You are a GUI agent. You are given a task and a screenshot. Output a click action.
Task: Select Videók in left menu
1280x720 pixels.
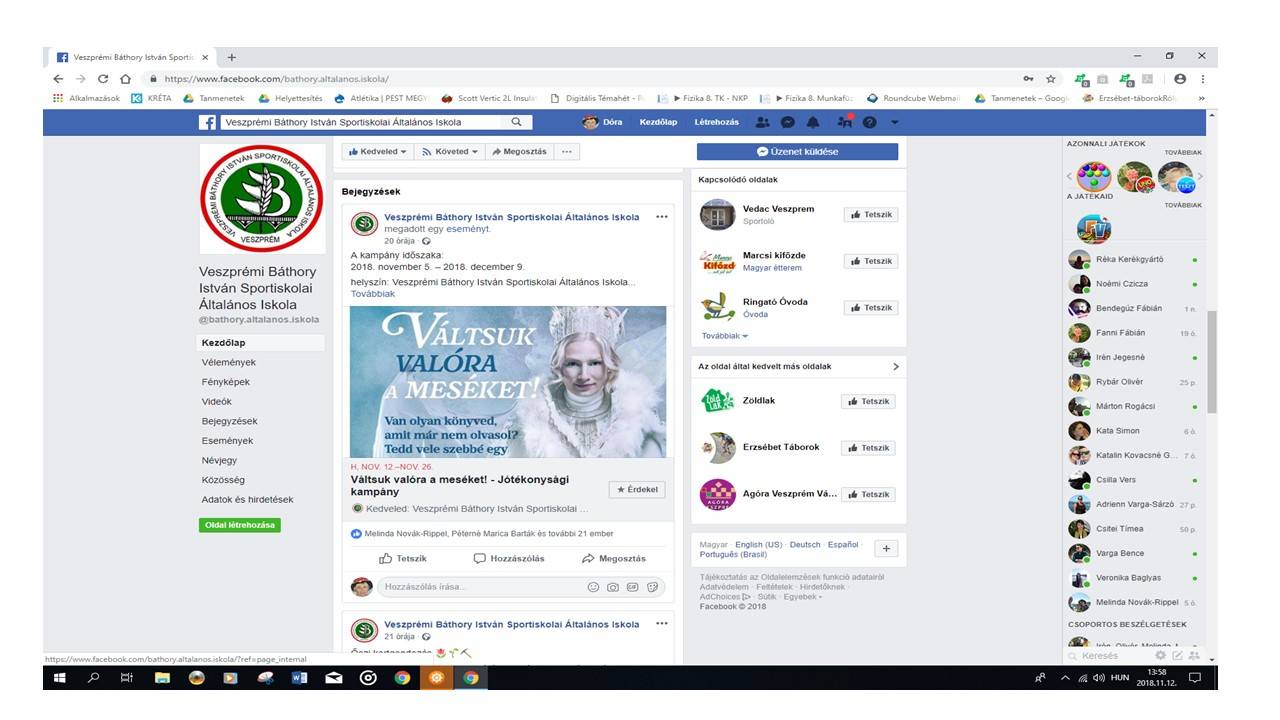tap(216, 401)
